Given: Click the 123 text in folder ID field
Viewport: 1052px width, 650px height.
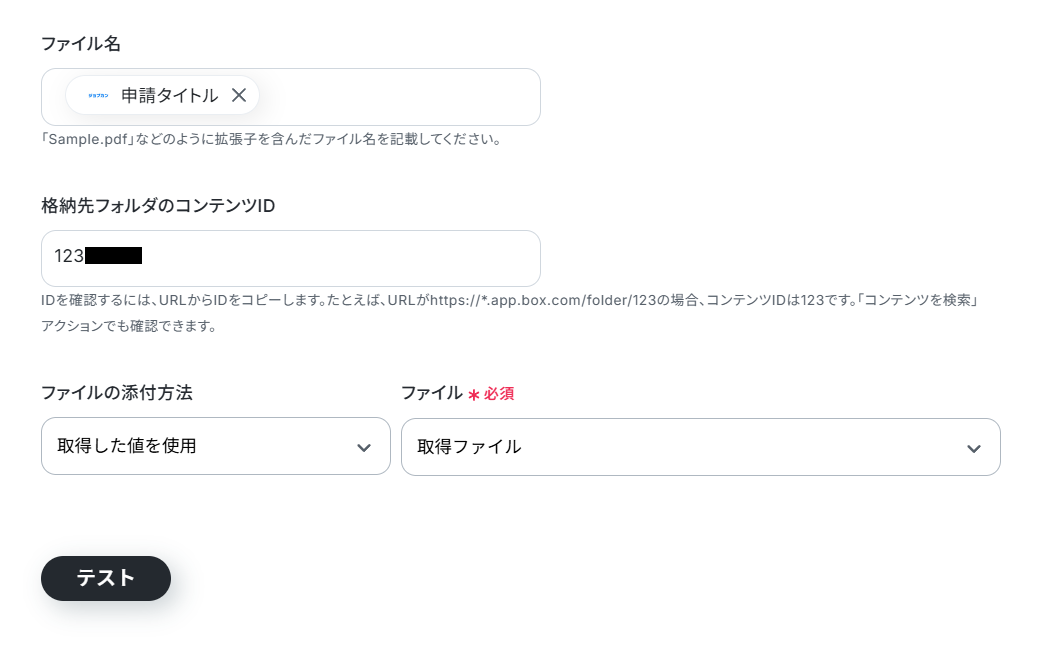Looking at the screenshot, I should [x=69, y=256].
